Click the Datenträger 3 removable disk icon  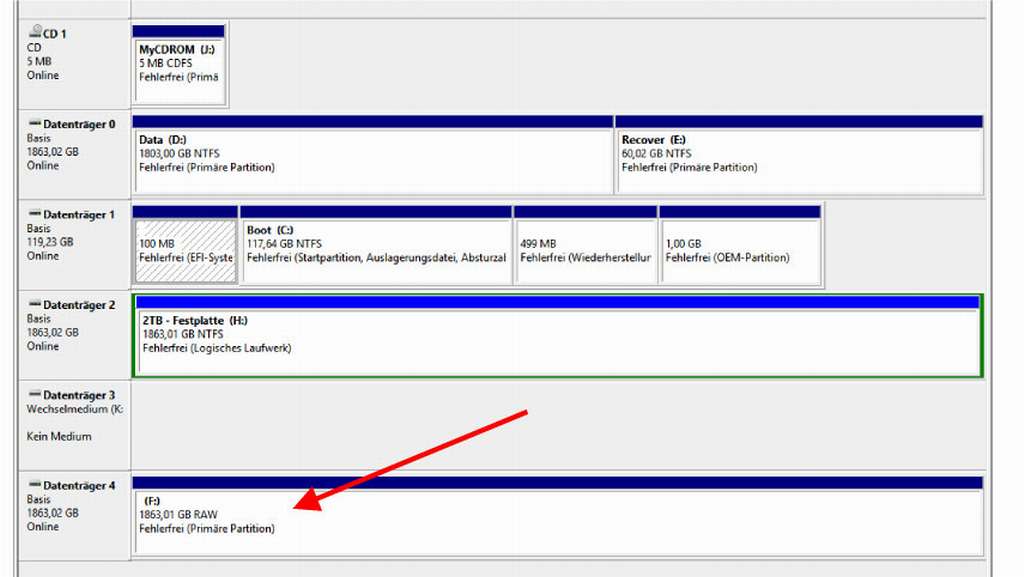34,395
